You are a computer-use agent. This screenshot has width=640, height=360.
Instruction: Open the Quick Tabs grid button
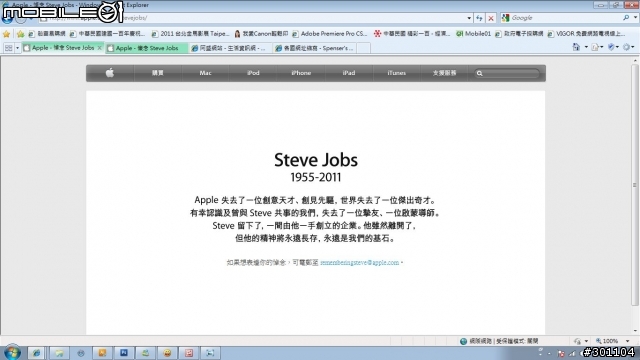pos(8,48)
